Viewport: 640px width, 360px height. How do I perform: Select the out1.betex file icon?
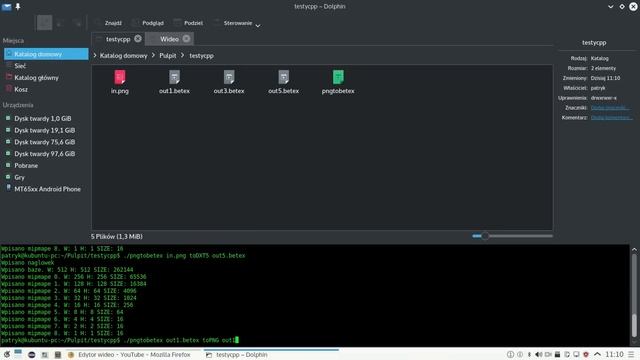(174, 77)
